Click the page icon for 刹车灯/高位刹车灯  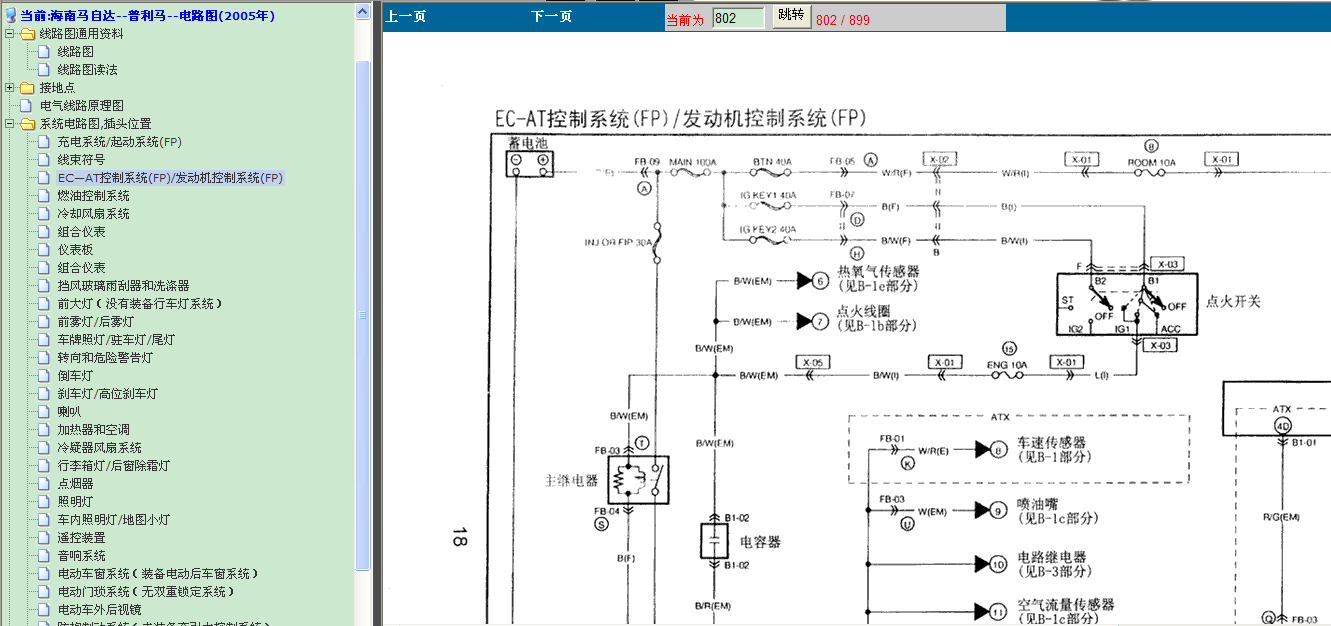pos(44,394)
